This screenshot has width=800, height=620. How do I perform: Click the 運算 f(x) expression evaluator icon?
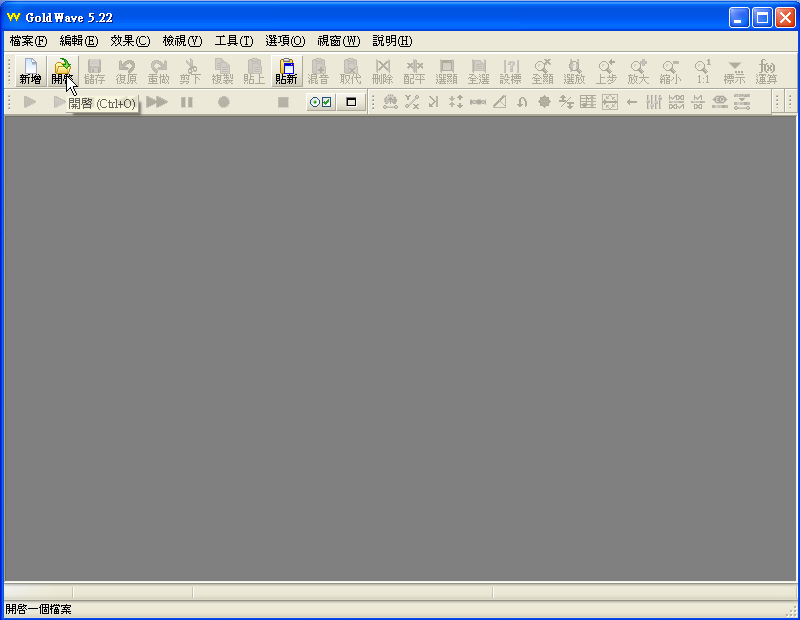pyautogui.click(x=766, y=71)
